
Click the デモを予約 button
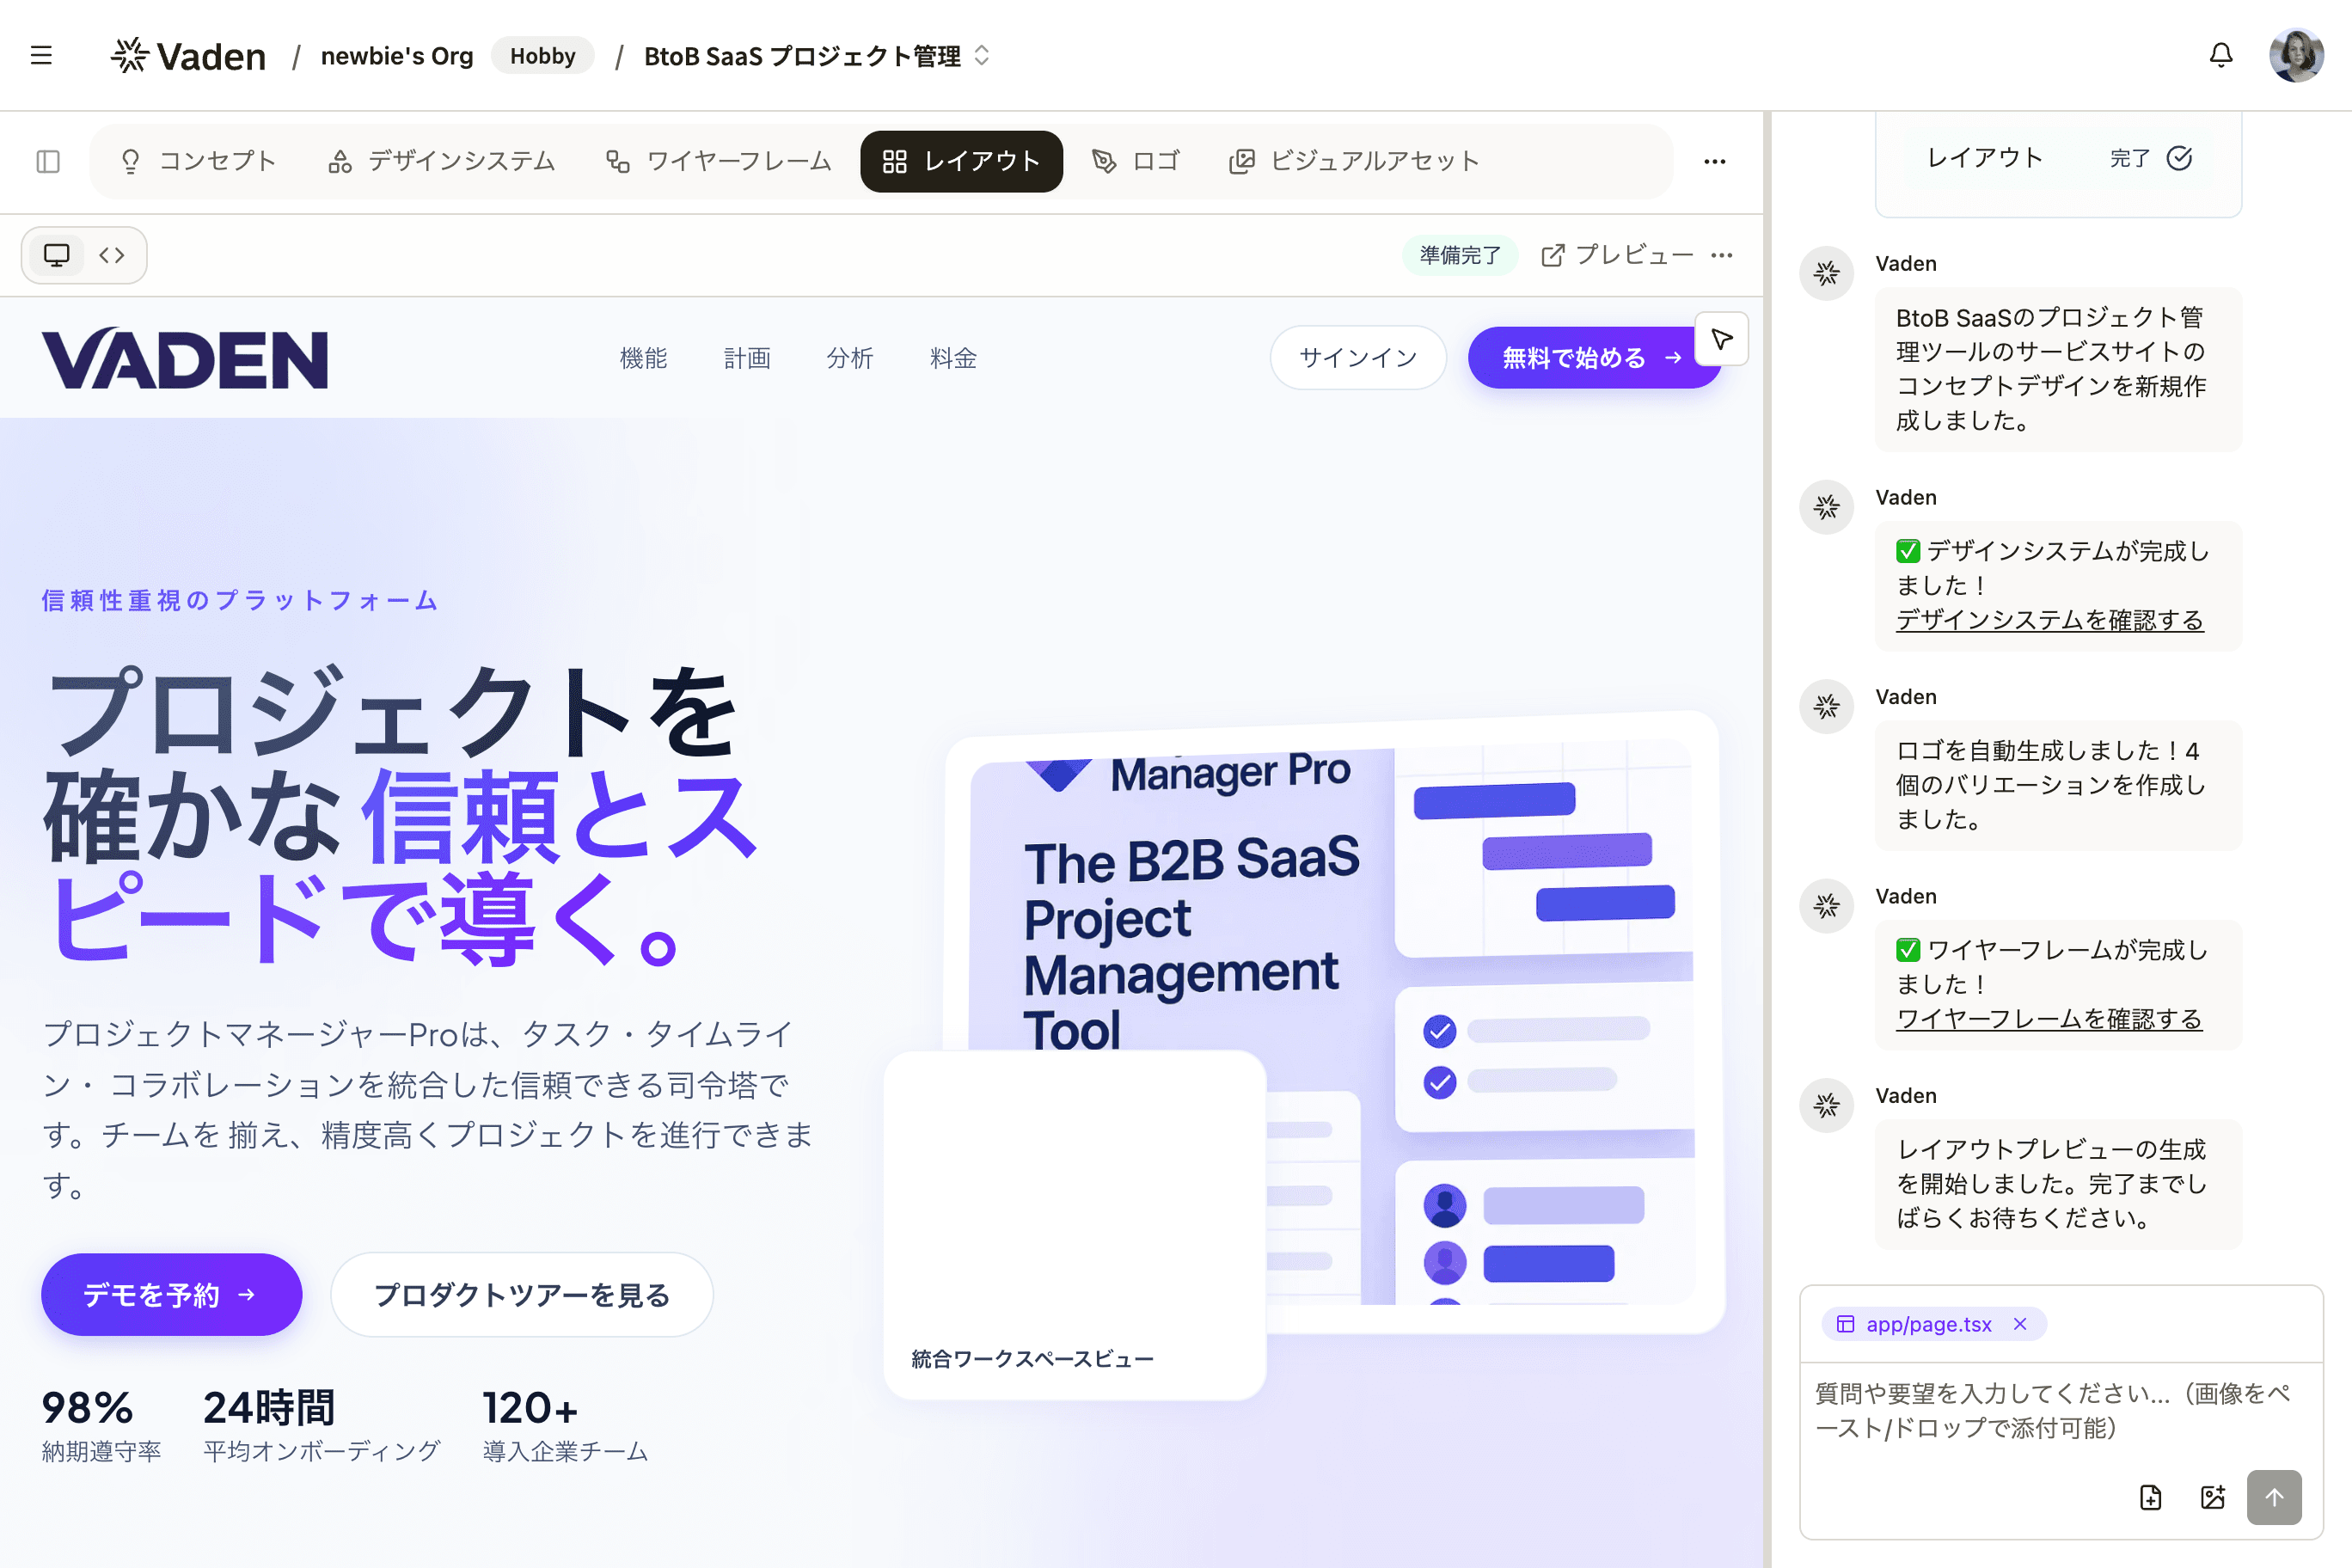tap(171, 1295)
